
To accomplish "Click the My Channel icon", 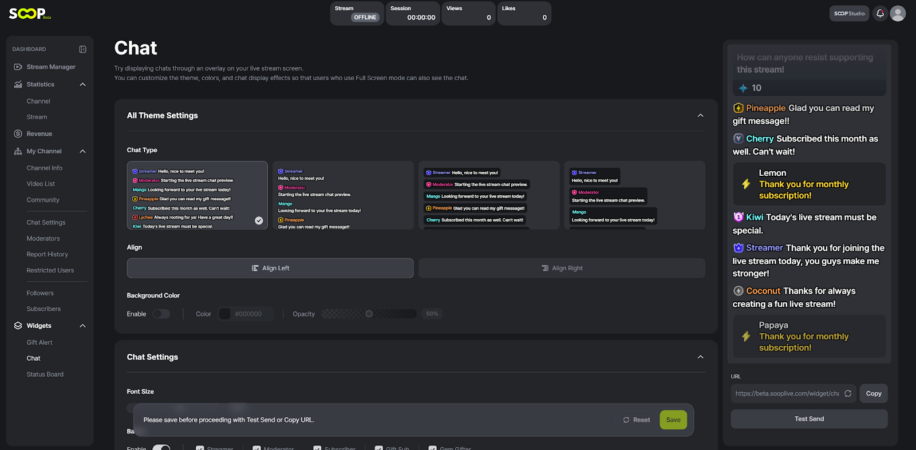I will (18, 151).
